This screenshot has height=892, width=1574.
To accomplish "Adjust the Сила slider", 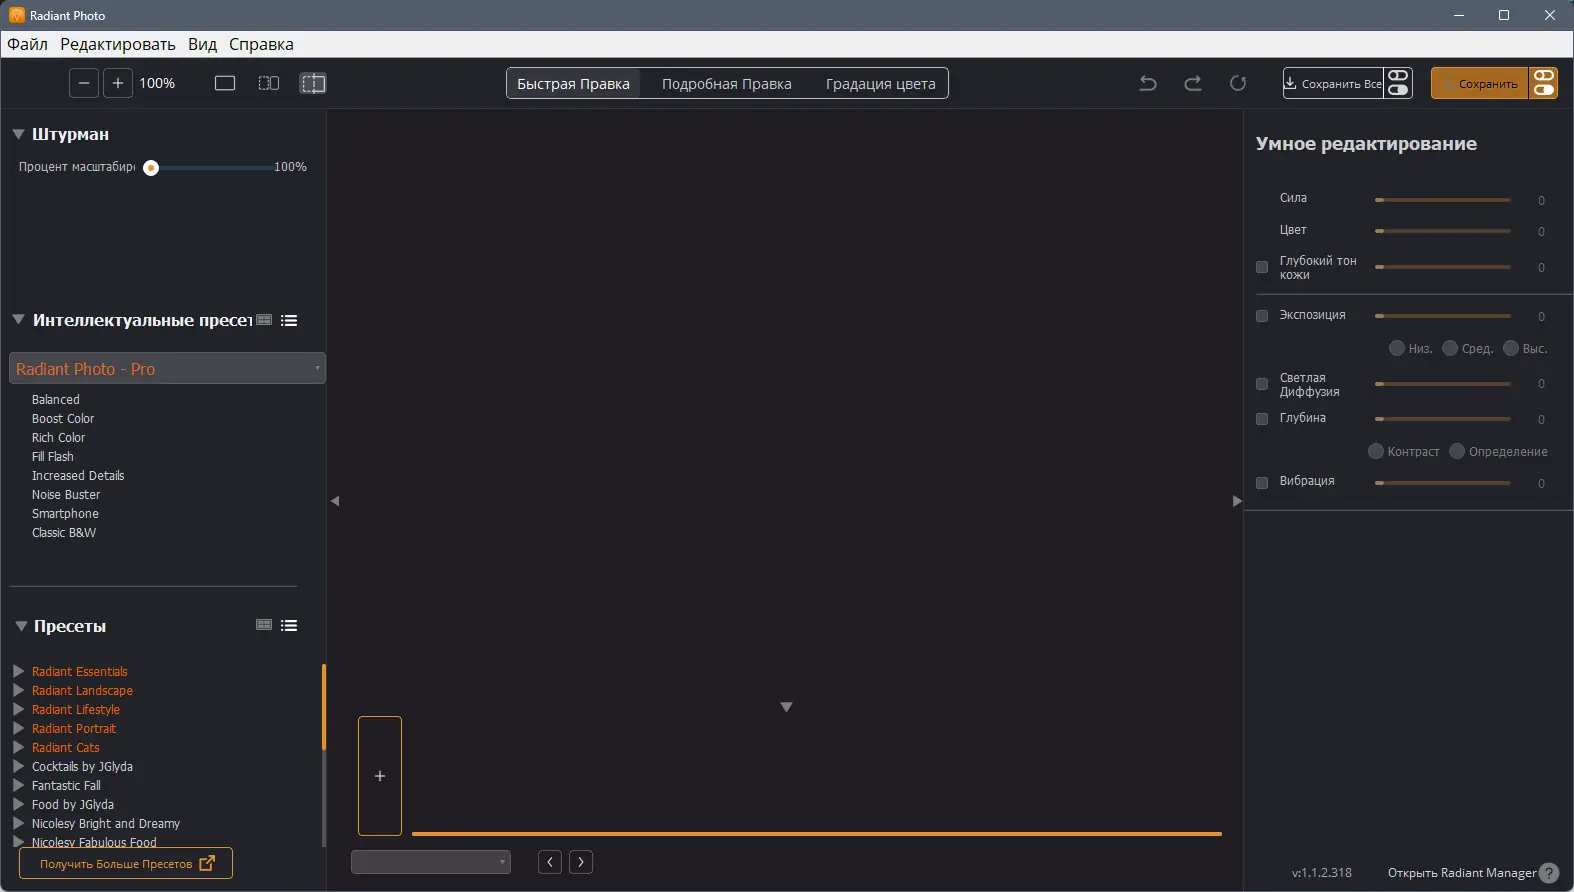I will pos(1443,200).
